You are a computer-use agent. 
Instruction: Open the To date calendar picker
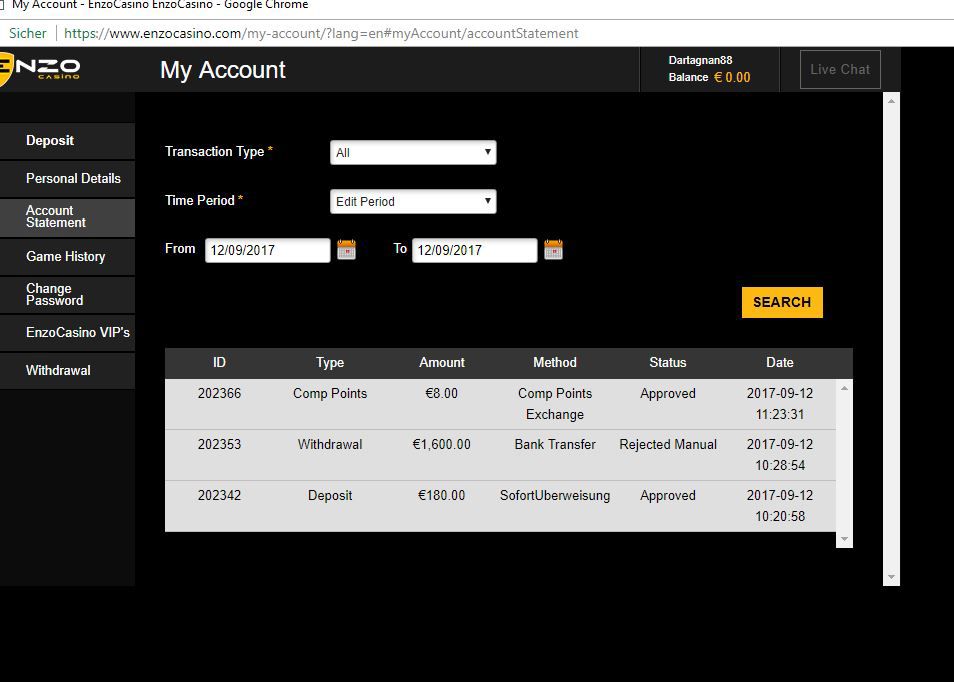coord(553,249)
